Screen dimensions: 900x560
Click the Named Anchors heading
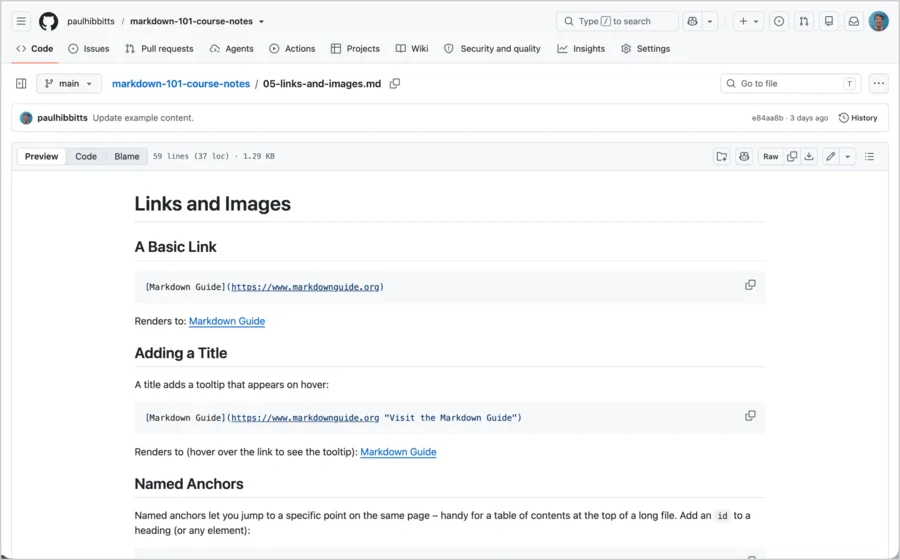pos(189,484)
